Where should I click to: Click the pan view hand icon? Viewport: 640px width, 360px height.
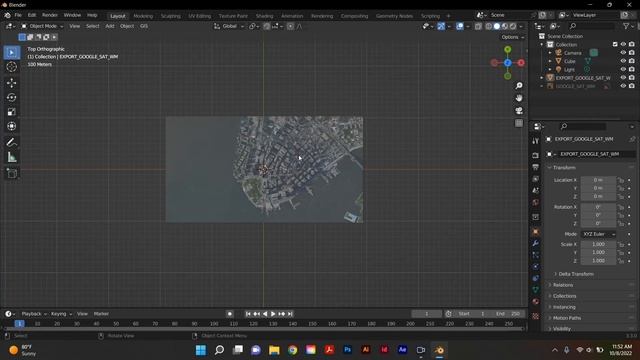pos(519,98)
